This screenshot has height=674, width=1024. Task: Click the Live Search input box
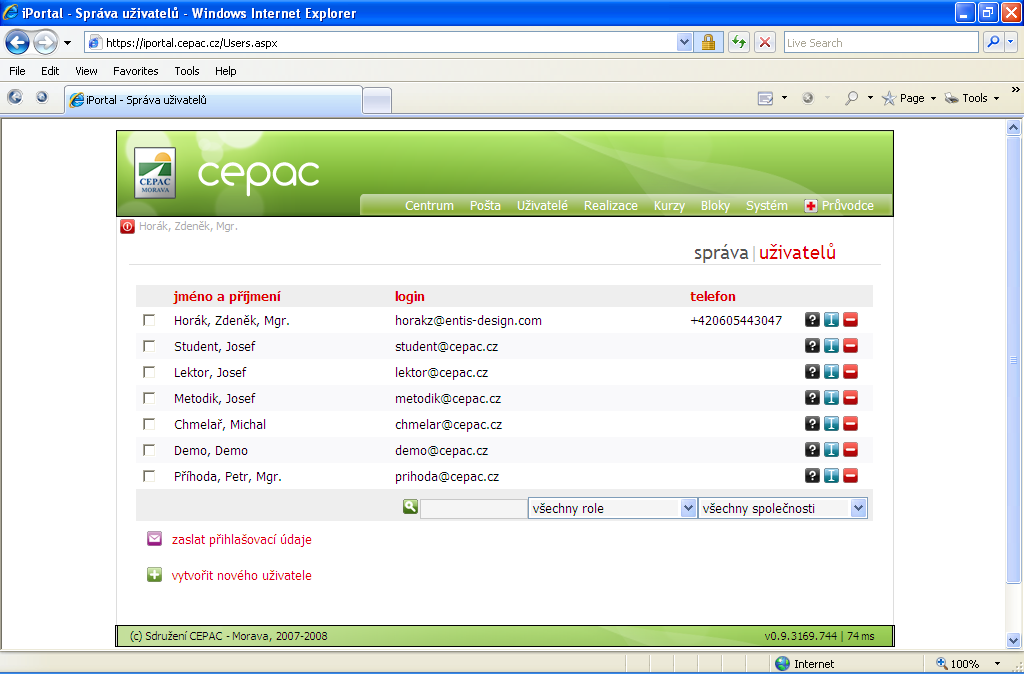point(881,42)
